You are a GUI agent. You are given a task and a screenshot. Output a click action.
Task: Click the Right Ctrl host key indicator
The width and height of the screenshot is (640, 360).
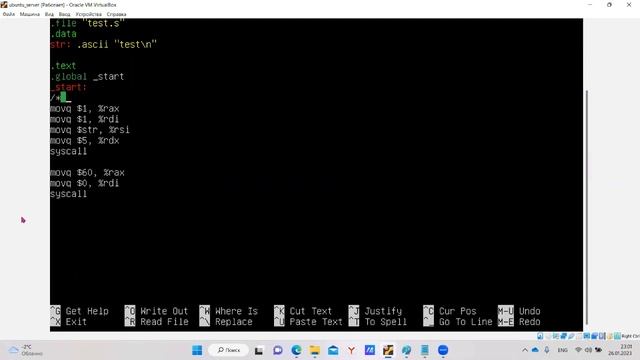click(630, 336)
